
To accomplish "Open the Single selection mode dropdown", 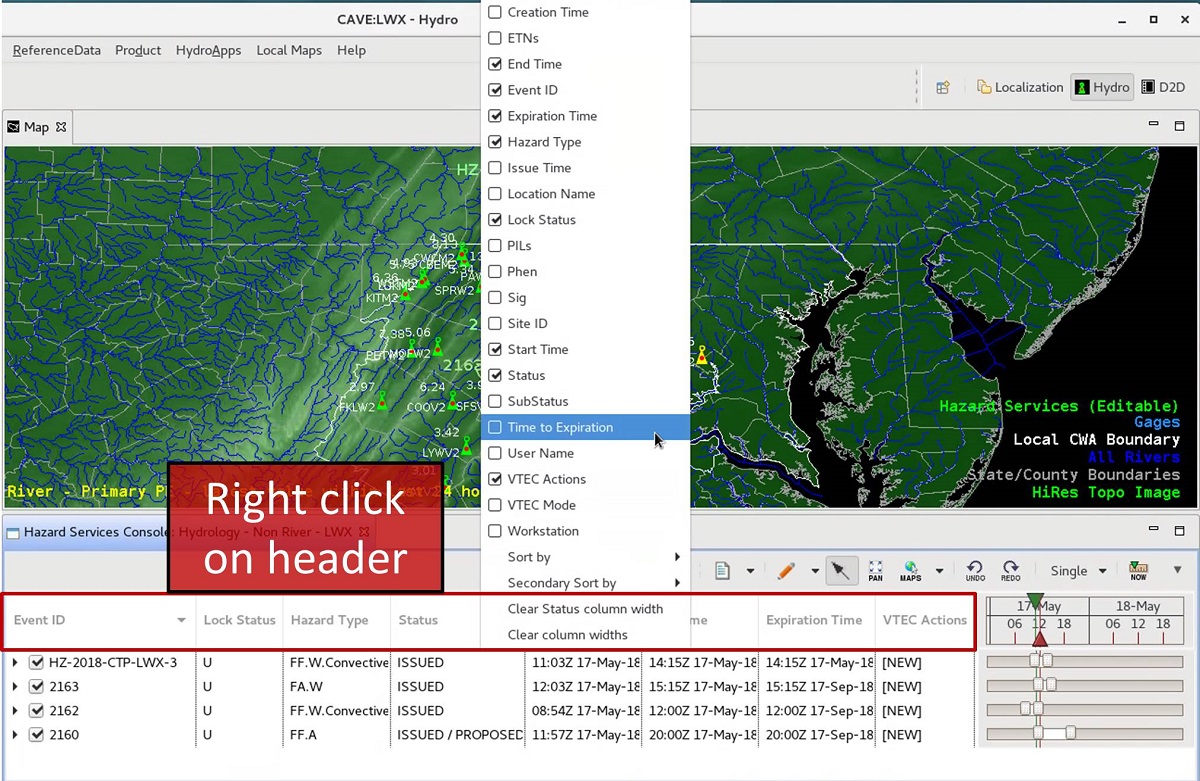I will point(1078,571).
